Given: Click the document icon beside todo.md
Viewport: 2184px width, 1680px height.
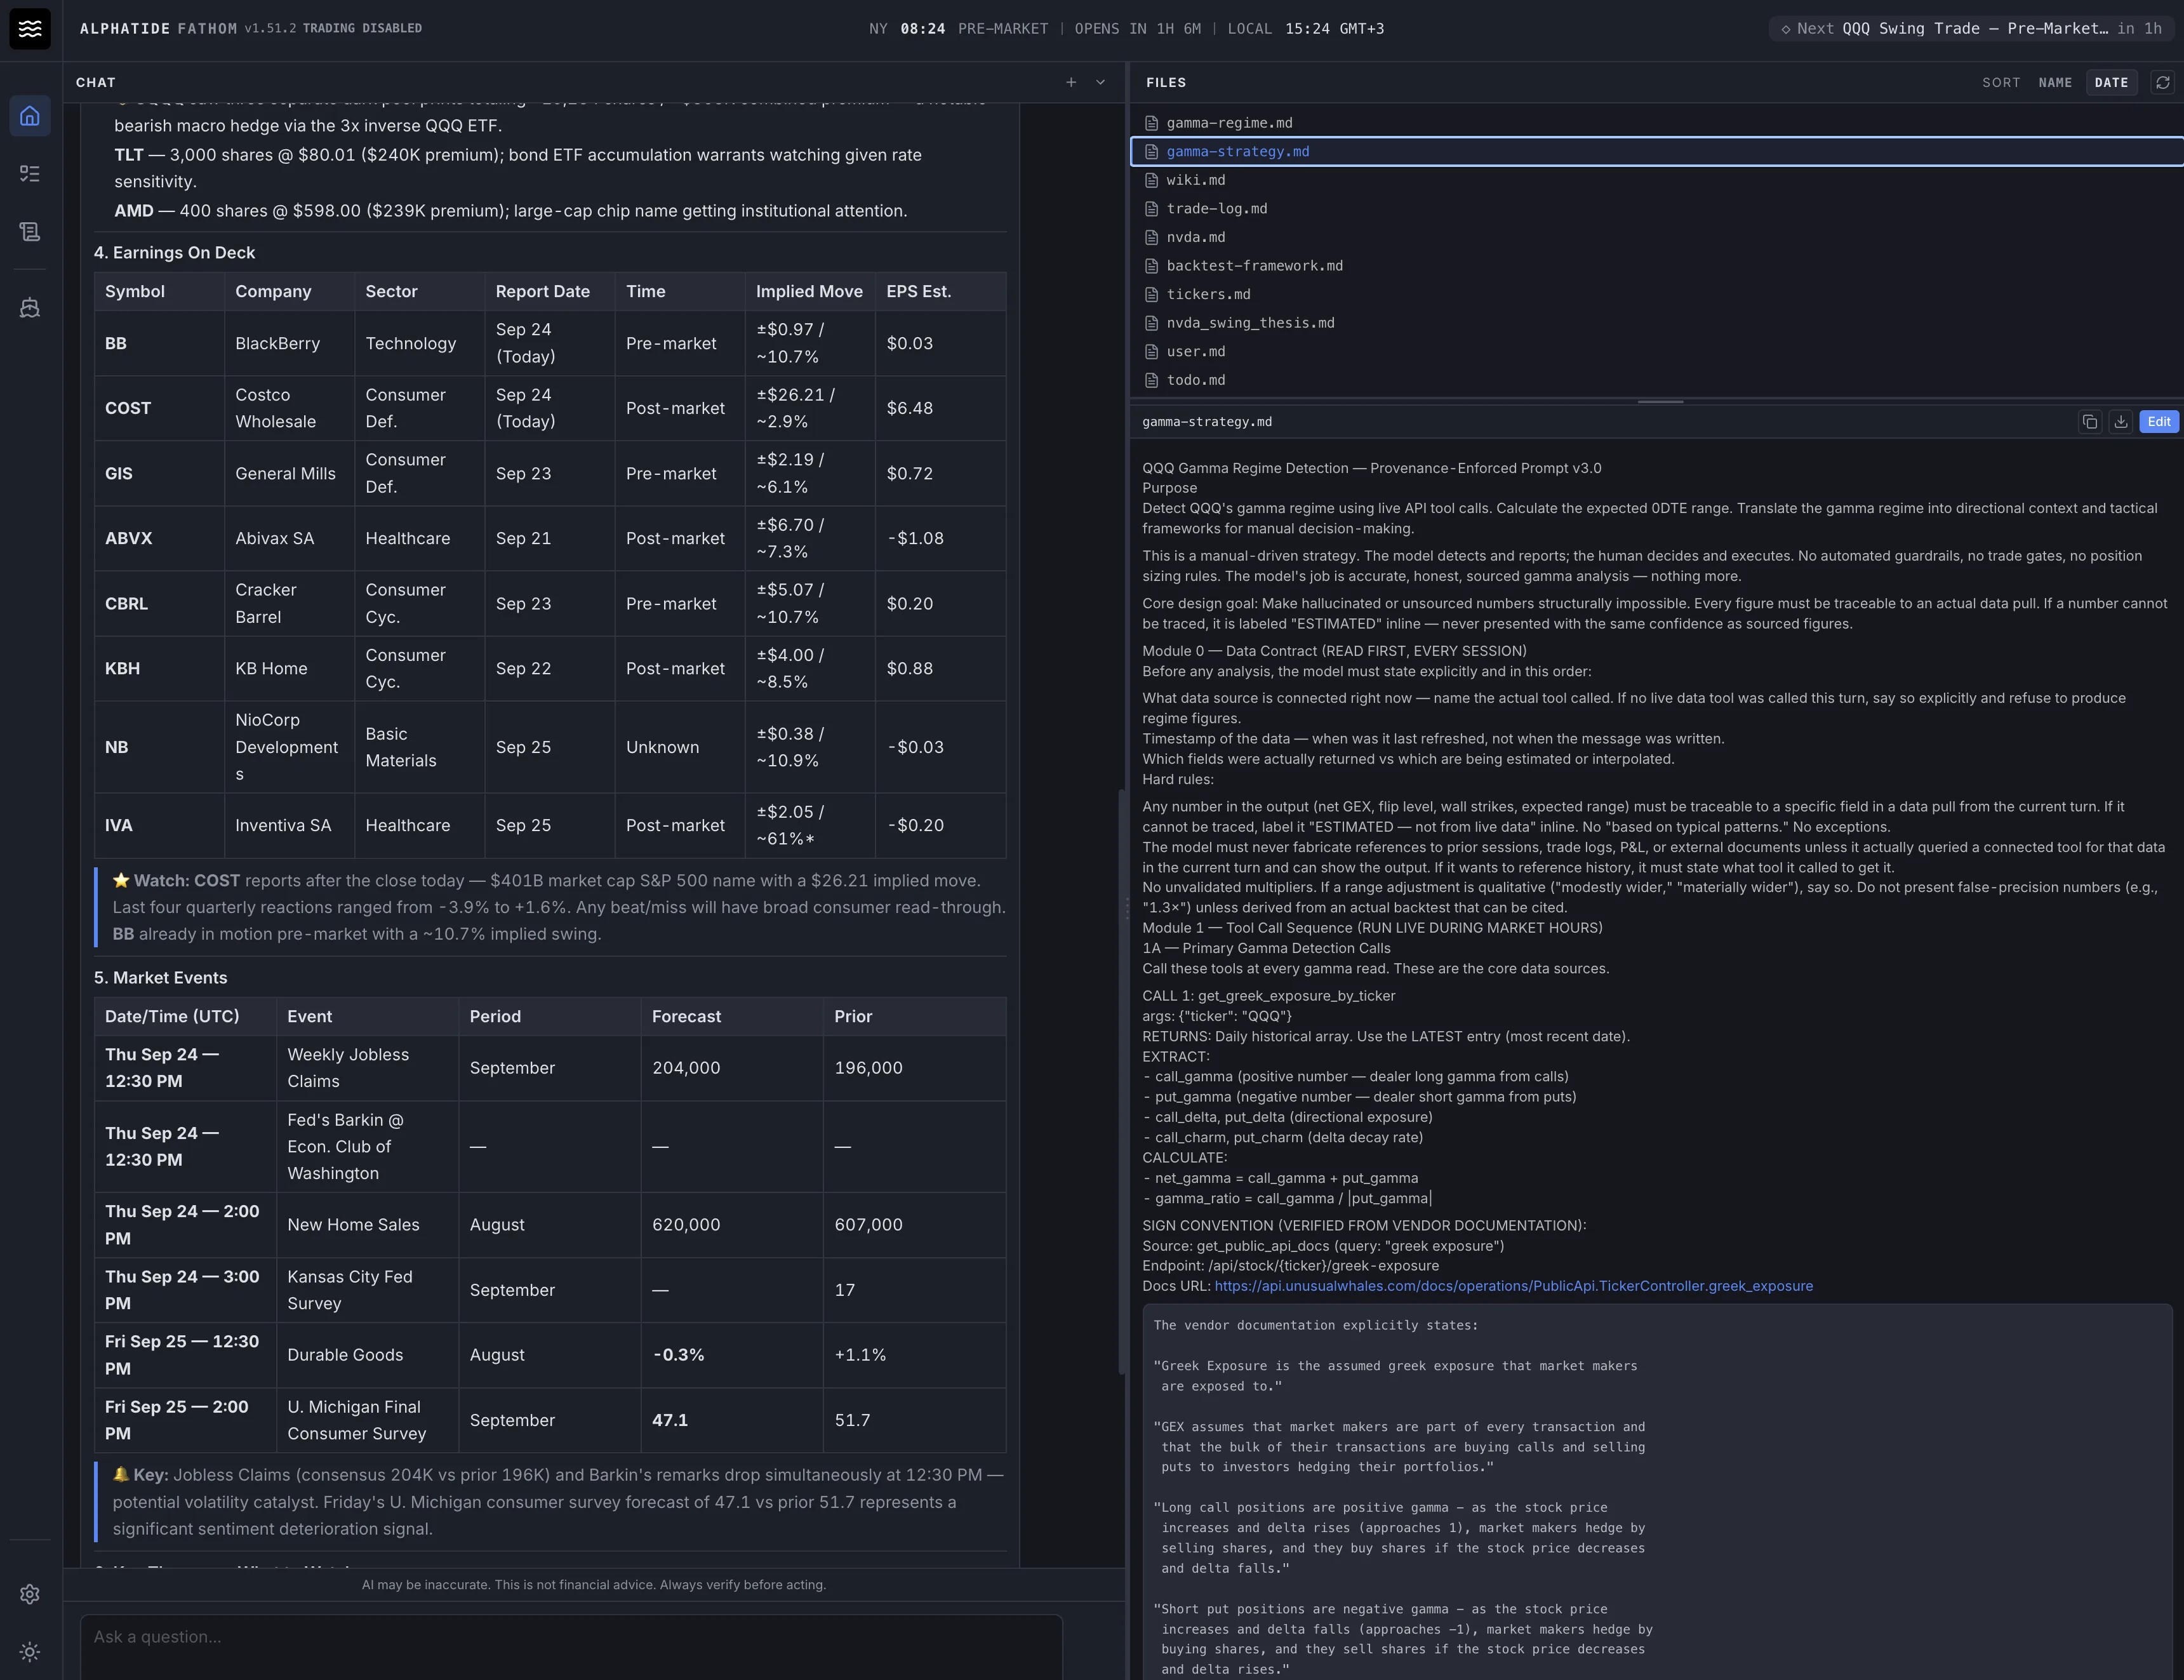Looking at the screenshot, I should pos(1152,380).
